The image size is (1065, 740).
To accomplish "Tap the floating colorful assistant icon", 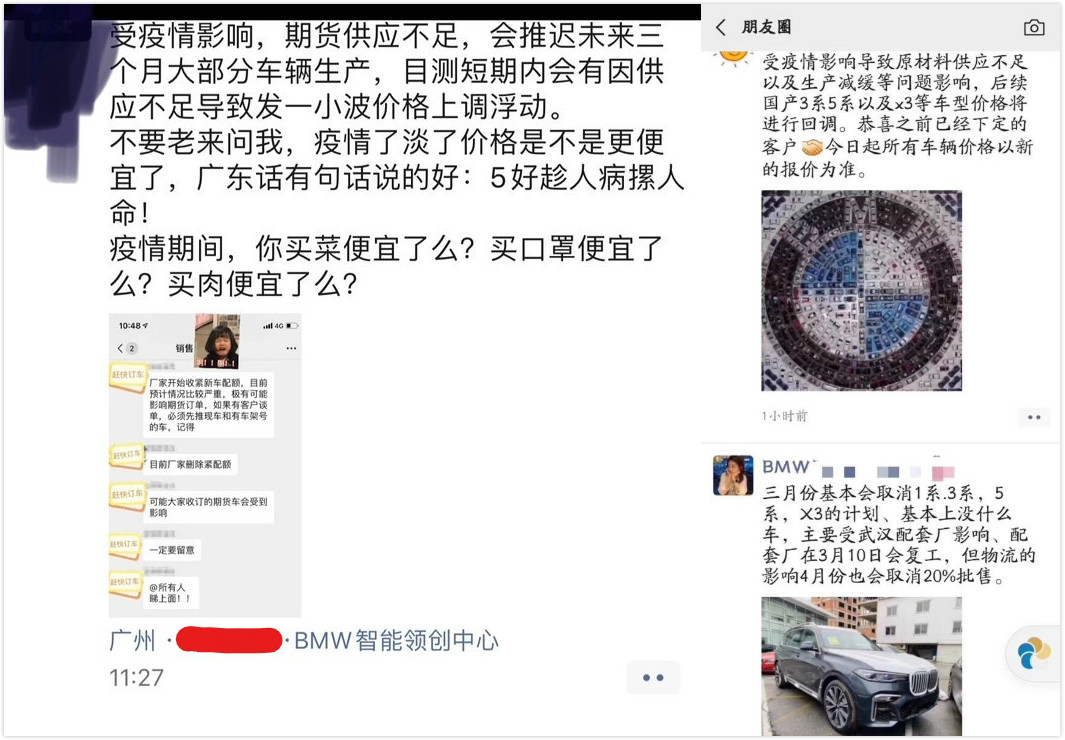I will (1034, 653).
